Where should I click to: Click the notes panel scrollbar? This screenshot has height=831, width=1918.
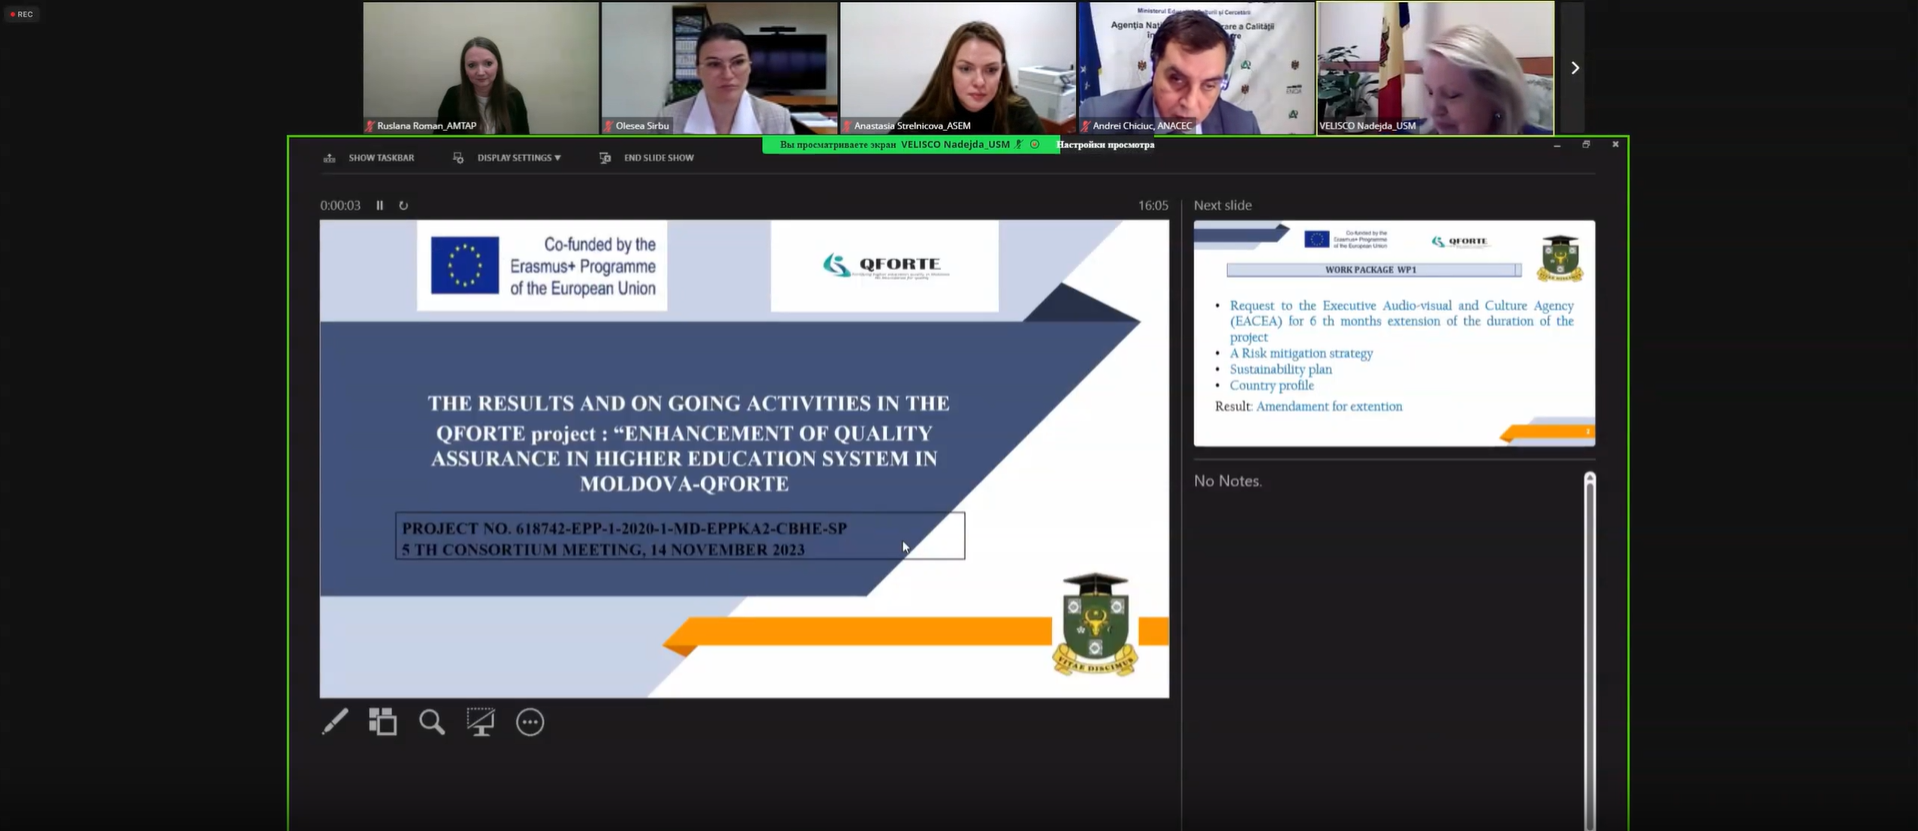coord(1589,650)
